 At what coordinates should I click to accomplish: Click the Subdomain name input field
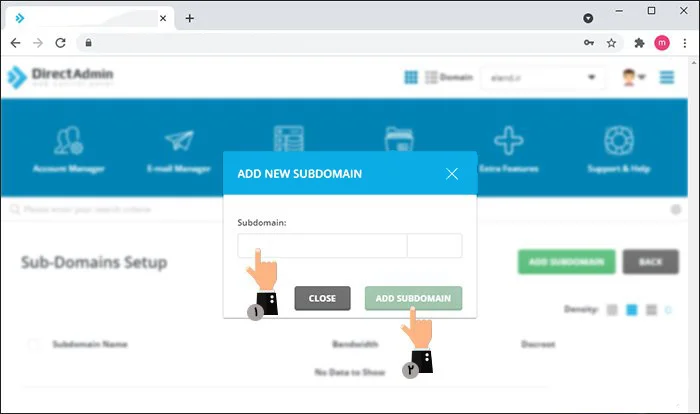point(322,246)
